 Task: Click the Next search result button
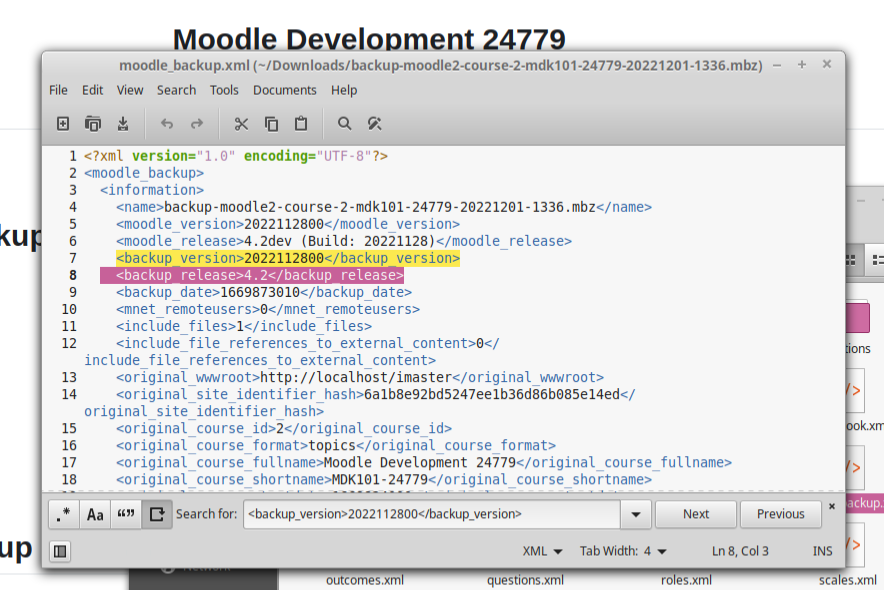[696, 514]
